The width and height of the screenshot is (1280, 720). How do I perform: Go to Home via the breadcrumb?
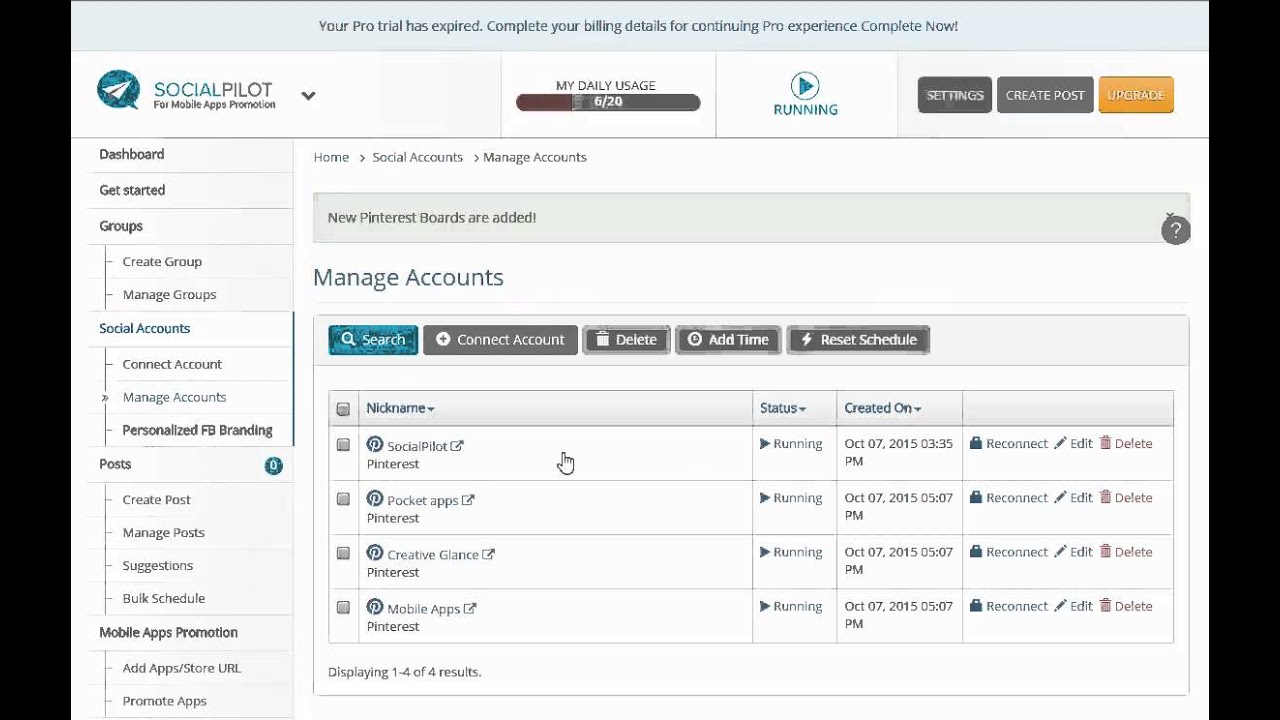[x=331, y=157]
